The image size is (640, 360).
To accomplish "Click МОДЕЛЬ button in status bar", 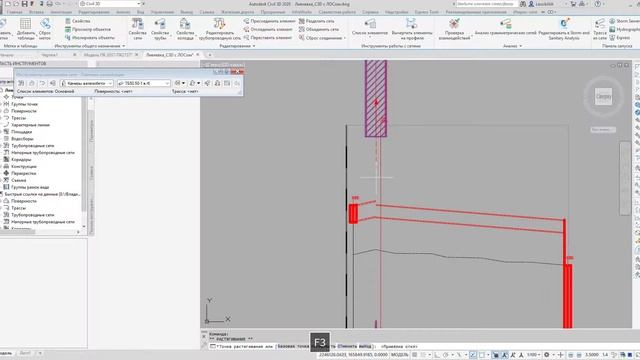I will [x=400, y=355].
